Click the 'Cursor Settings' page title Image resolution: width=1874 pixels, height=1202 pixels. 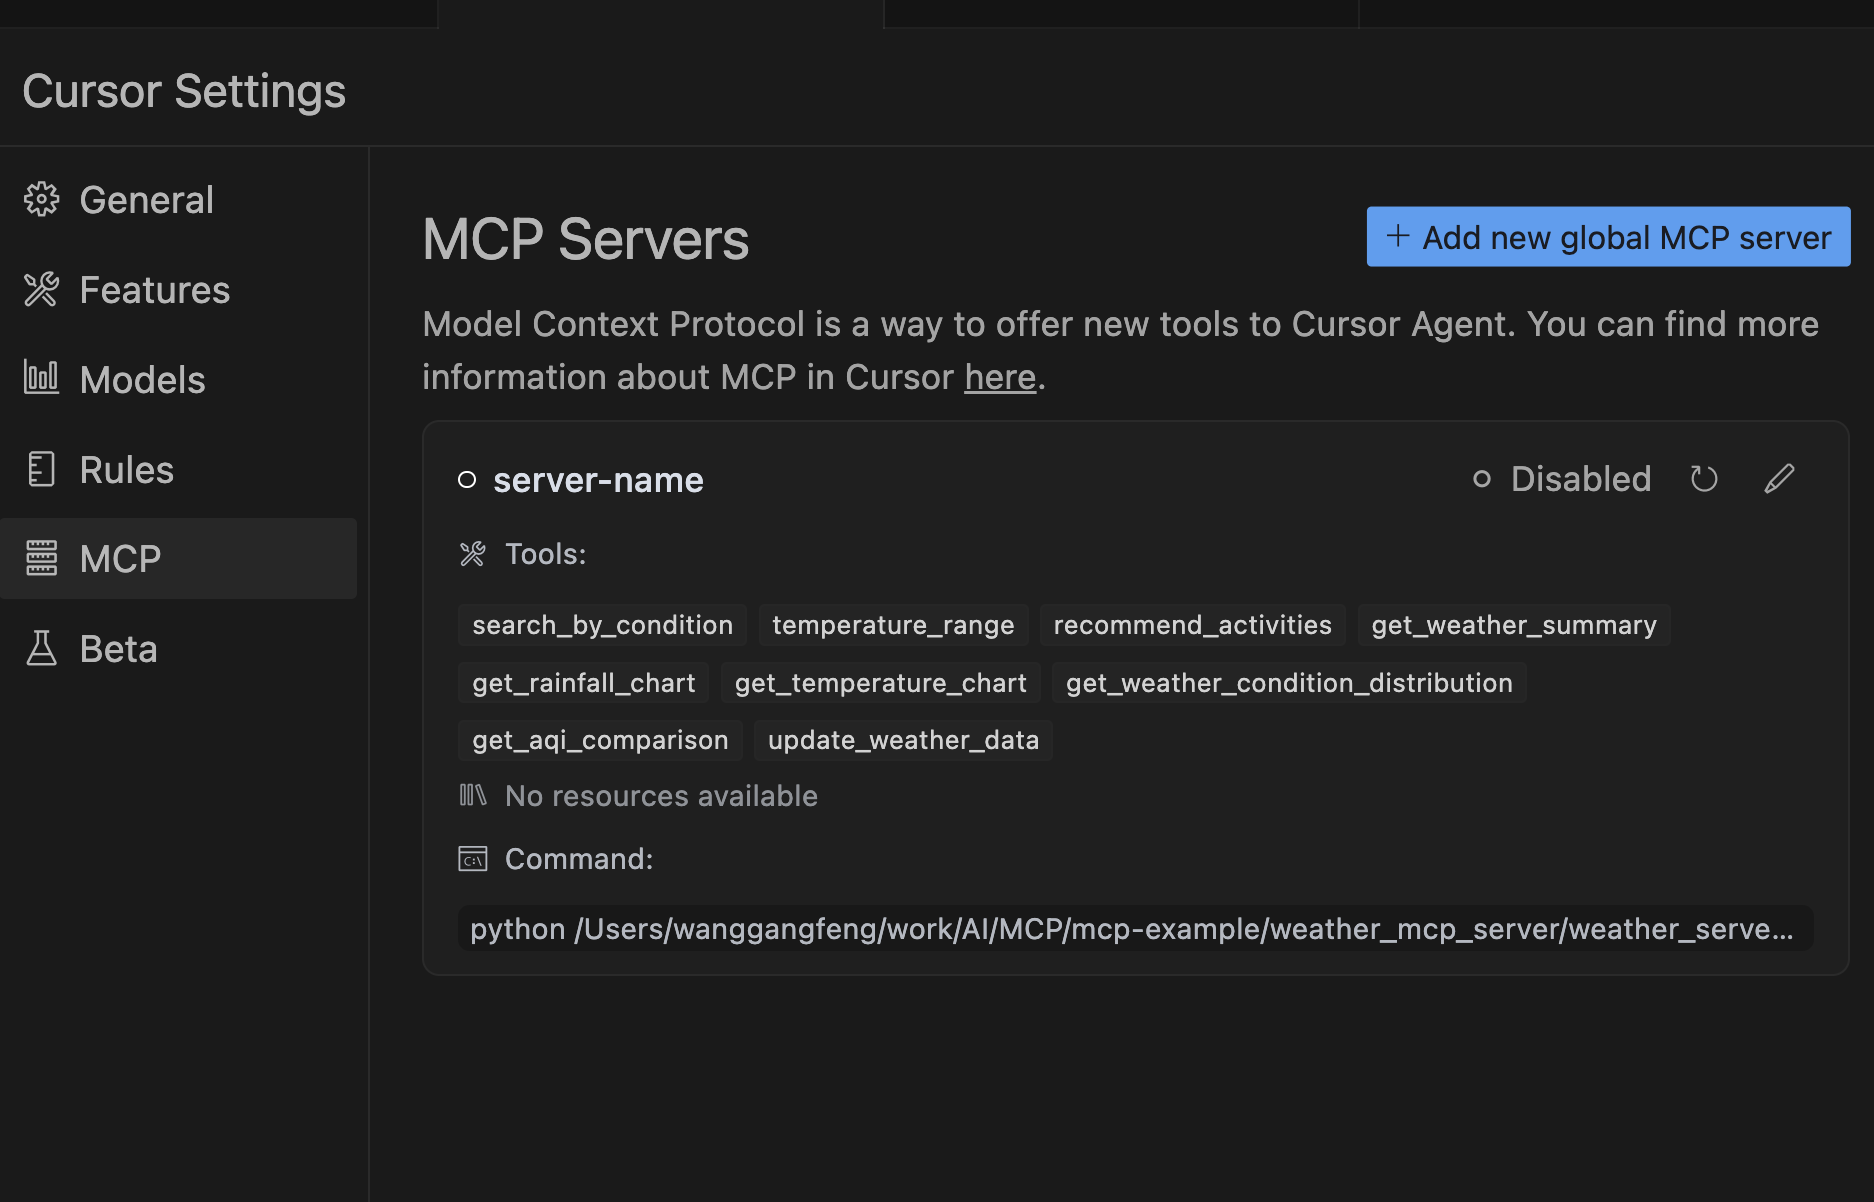pos(184,91)
